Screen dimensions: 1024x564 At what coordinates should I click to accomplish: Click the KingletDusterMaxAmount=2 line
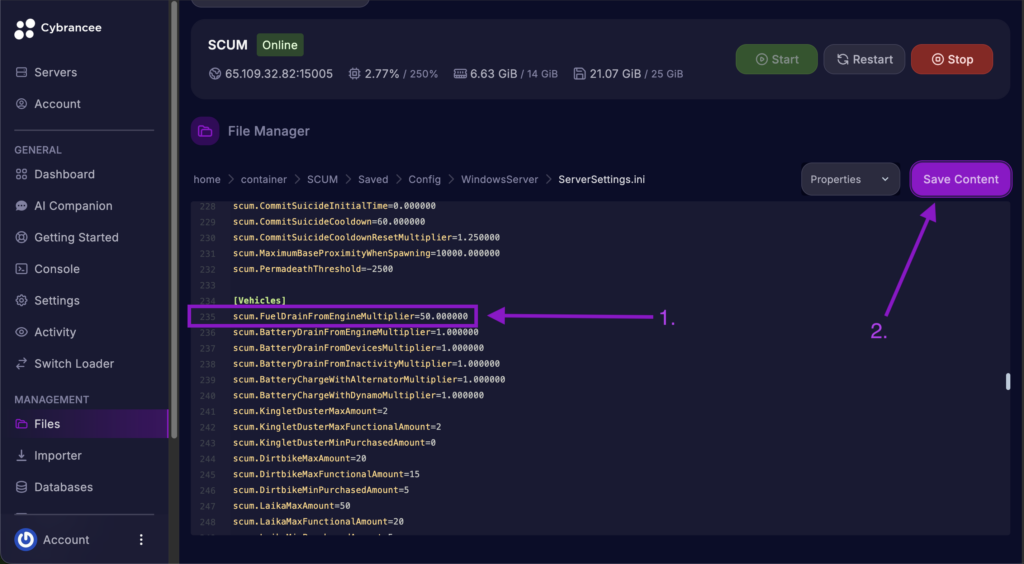point(310,411)
